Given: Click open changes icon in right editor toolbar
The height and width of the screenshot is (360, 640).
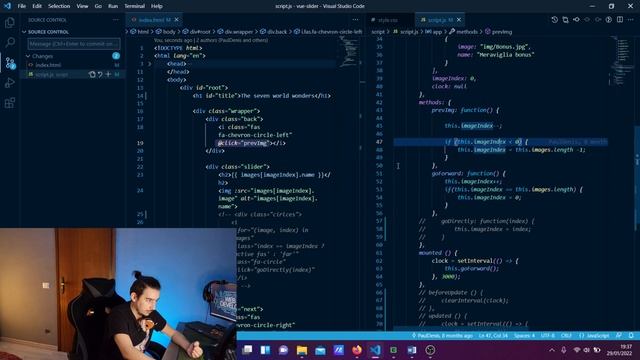Looking at the screenshot, I should coord(565,20).
